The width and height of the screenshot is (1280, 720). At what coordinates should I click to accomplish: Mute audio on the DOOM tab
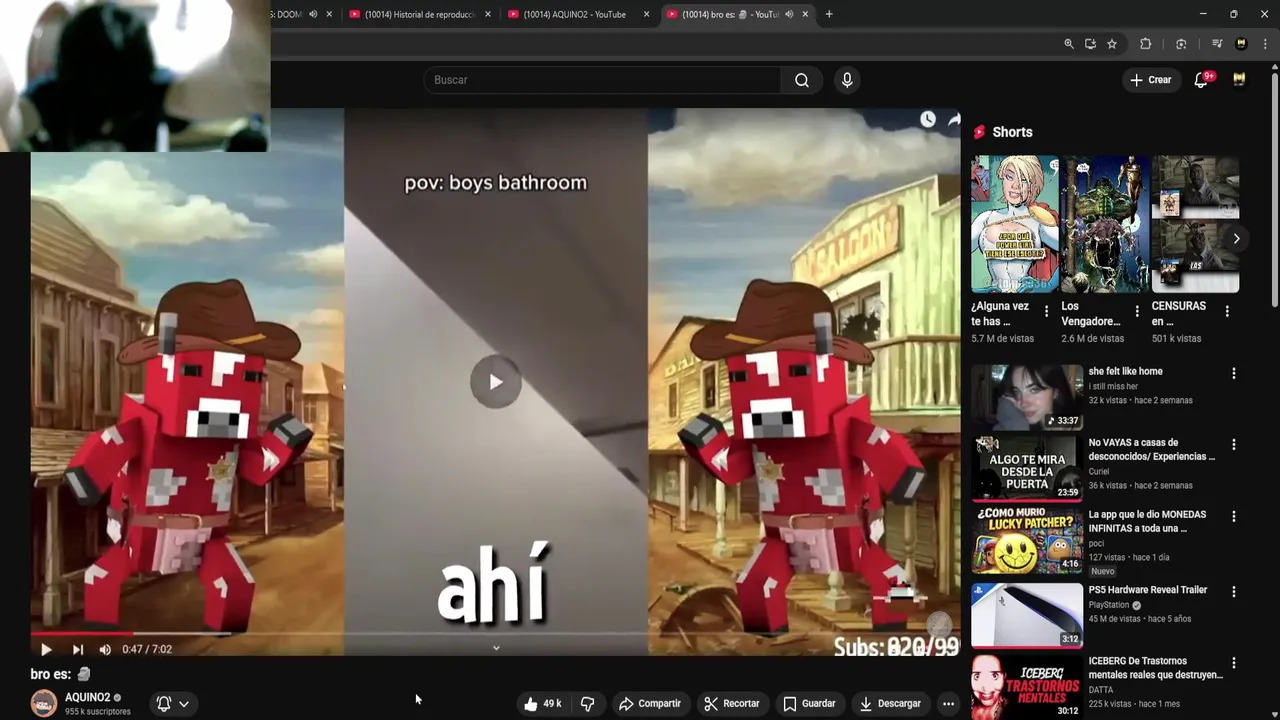pyautogui.click(x=313, y=14)
